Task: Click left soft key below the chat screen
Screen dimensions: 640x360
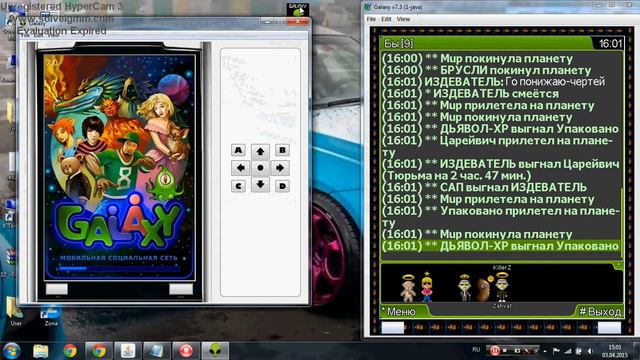Action: (393, 327)
